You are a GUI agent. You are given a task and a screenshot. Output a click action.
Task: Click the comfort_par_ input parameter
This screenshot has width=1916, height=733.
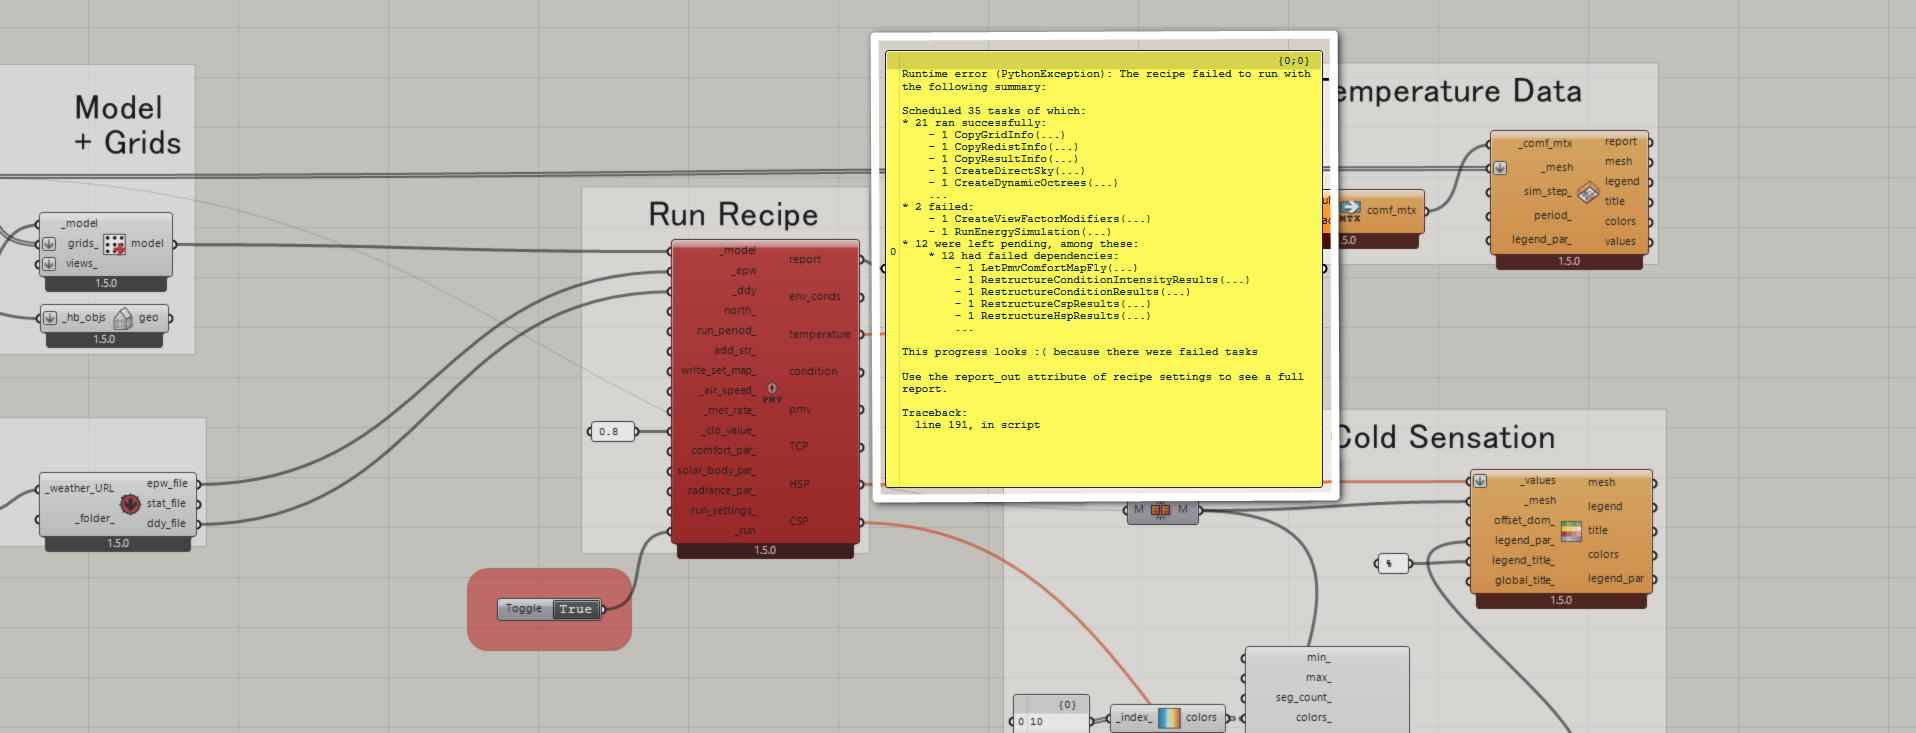coord(723,451)
